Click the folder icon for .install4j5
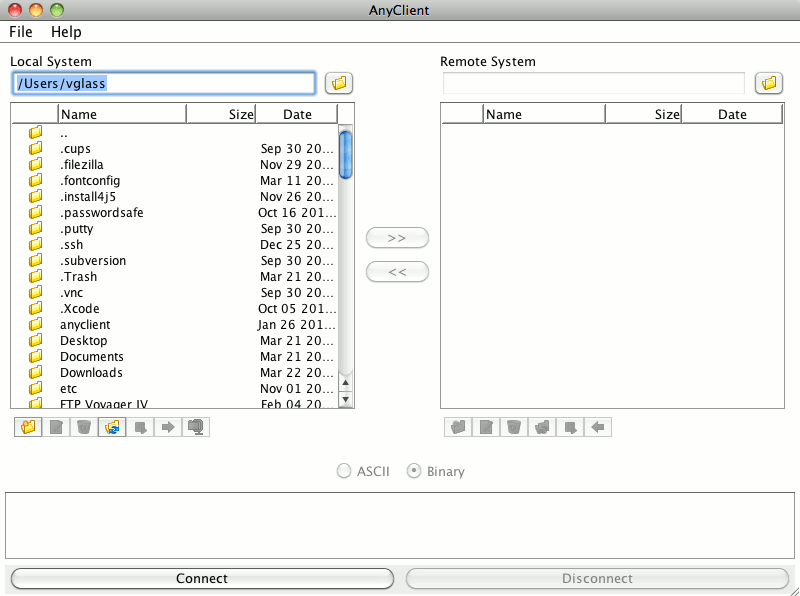The image size is (800, 596). 36,196
